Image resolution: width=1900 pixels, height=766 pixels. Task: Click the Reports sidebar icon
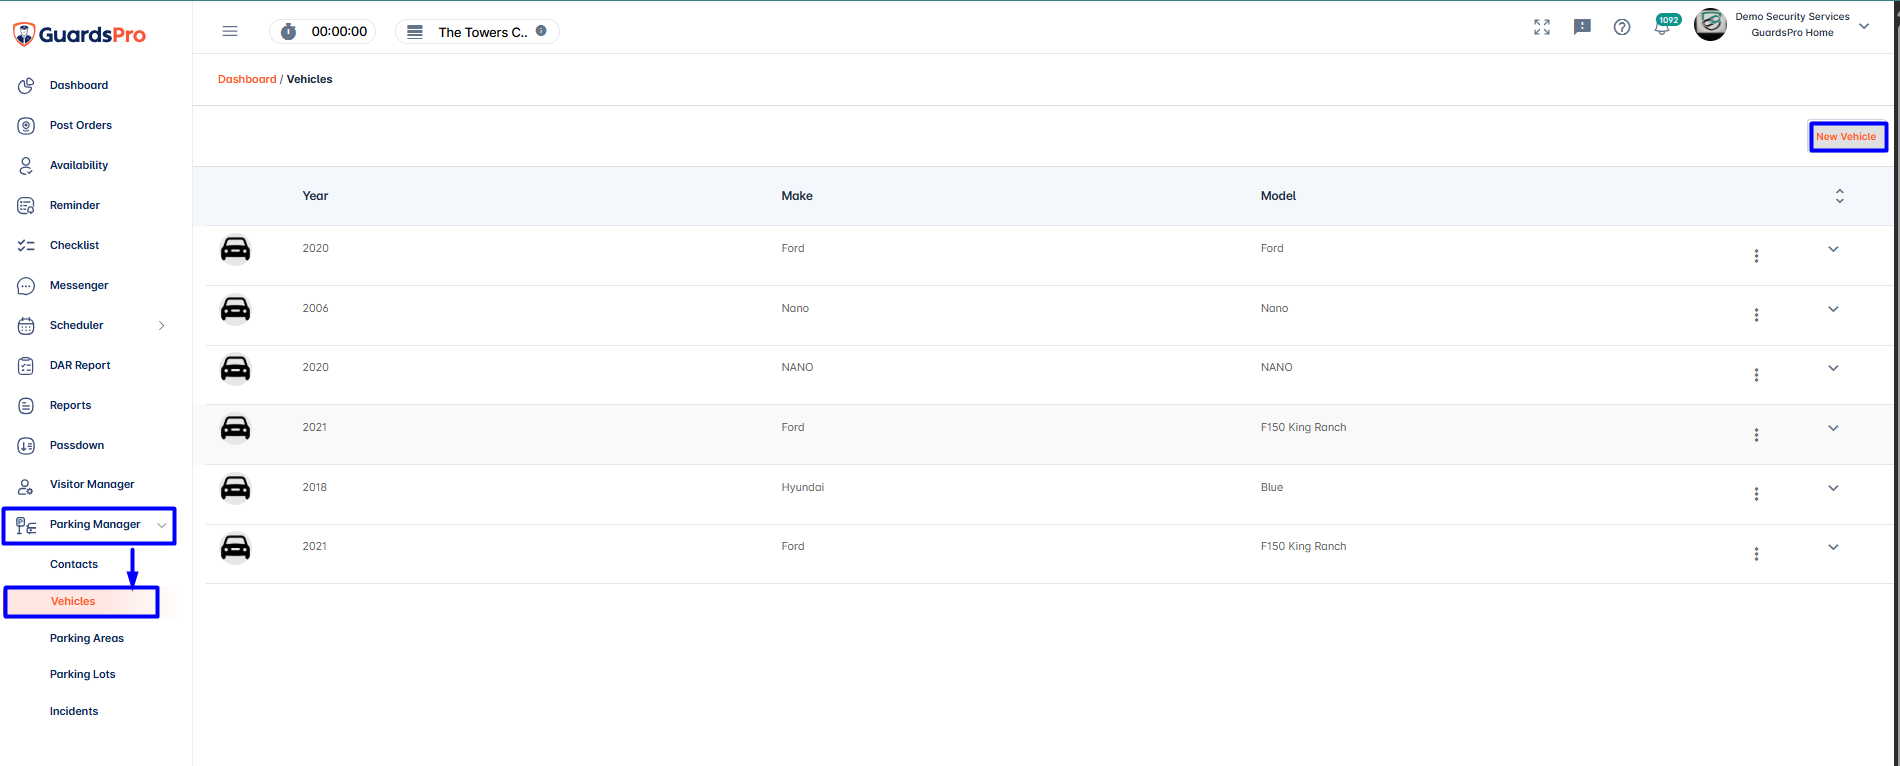coord(26,406)
